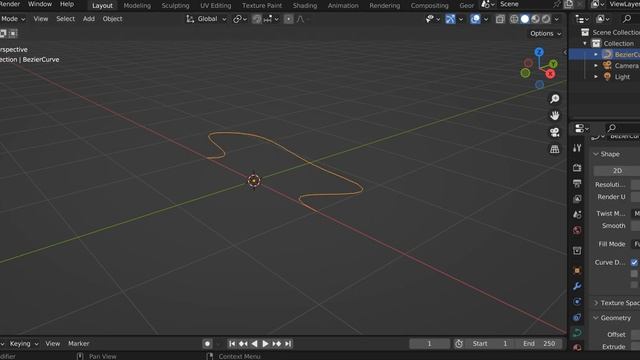Image resolution: width=640 pixels, height=360 pixels.
Task: Switch to the Sculpting workspace tab
Action: 176,5
